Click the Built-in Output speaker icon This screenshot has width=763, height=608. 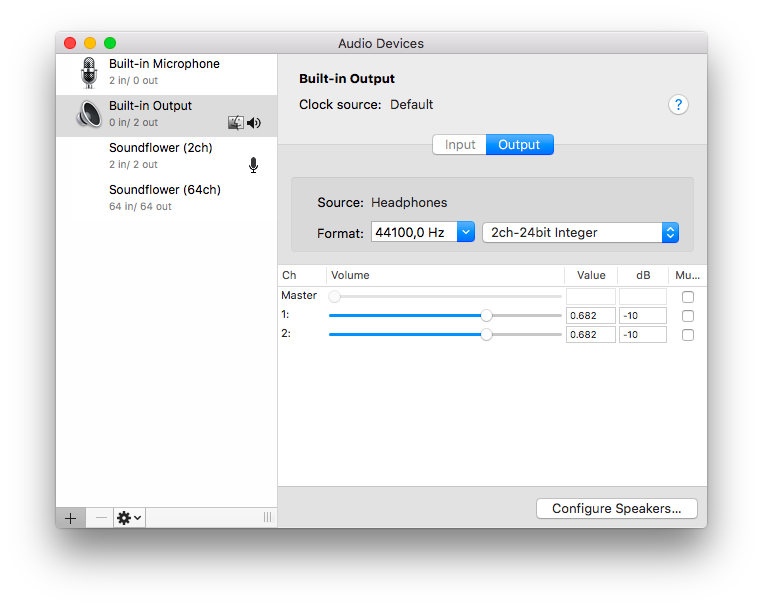(x=89, y=114)
